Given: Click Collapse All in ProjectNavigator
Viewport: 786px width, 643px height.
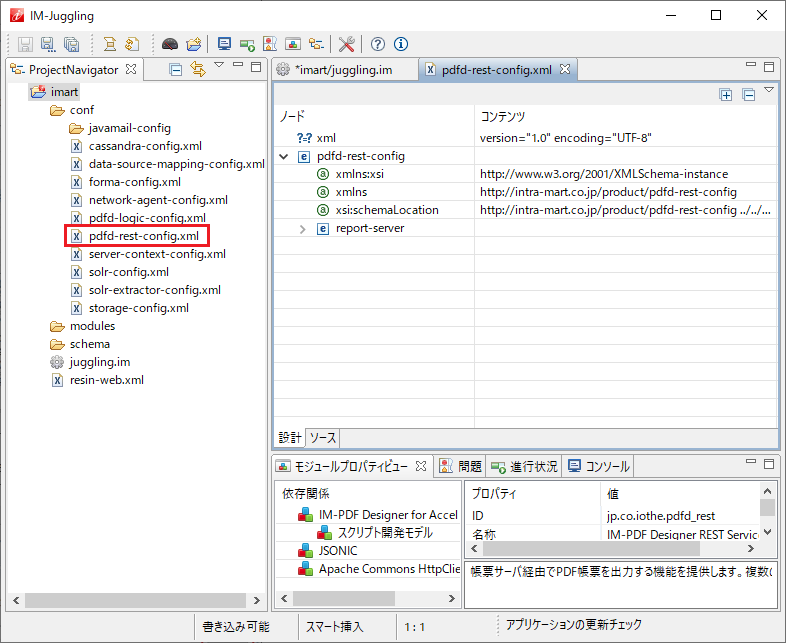Looking at the screenshot, I should [x=175, y=70].
